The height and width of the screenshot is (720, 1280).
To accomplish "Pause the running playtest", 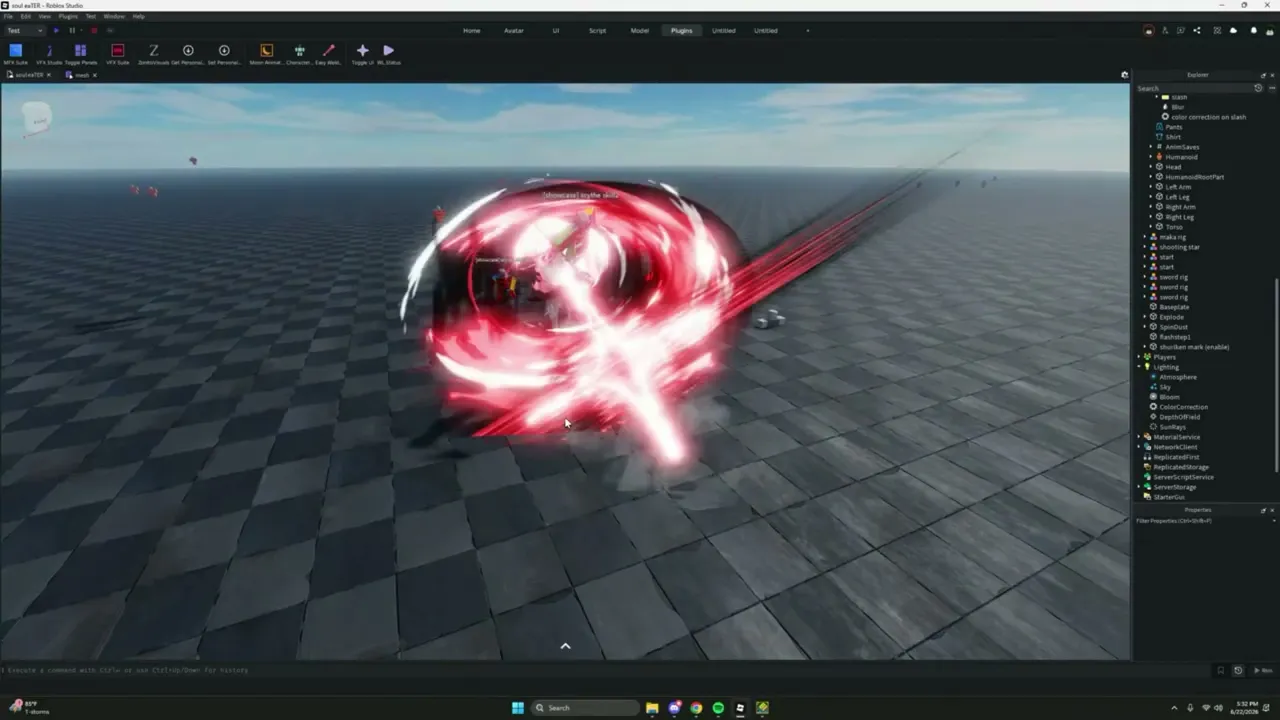I will tap(72, 30).
